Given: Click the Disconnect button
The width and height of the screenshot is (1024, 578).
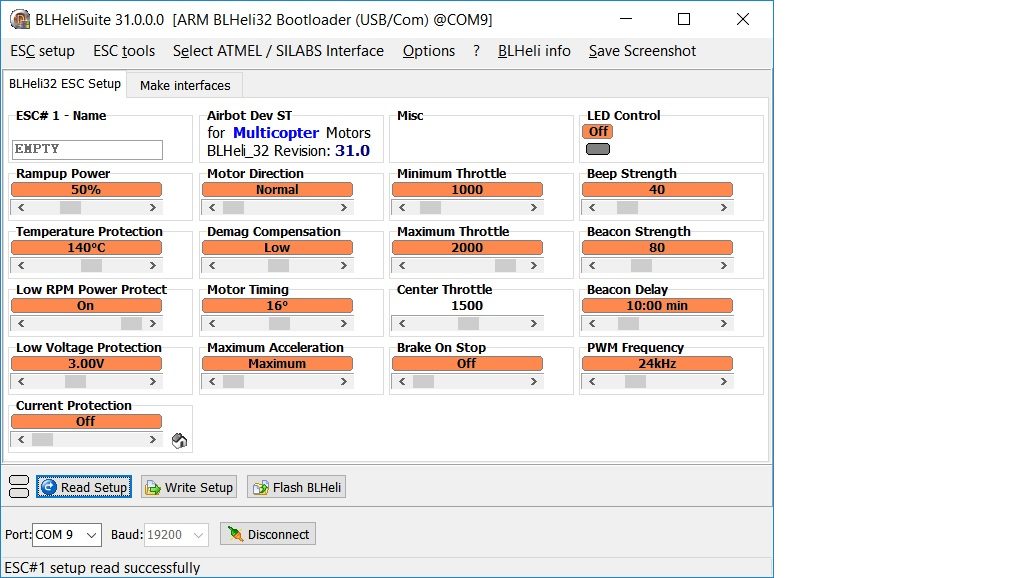Looking at the screenshot, I should pyautogui.click(x=268, y=534).
